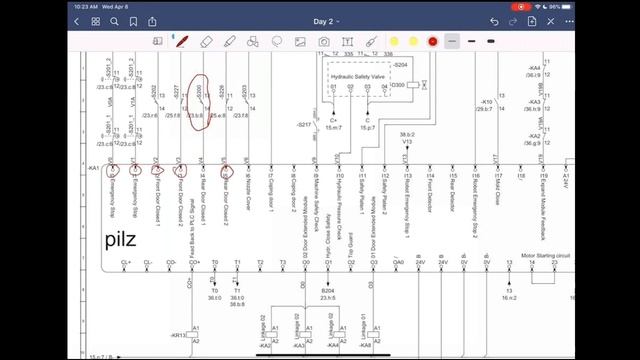Select the thinnest stroke width
The height and width of the screenshot is (360, 640).
[x=452, y=41]
